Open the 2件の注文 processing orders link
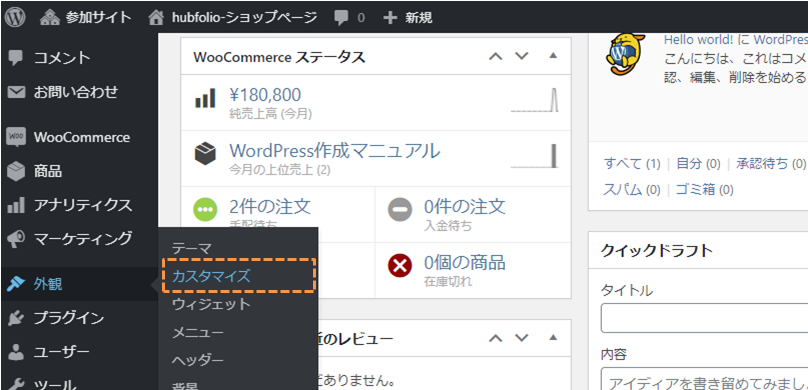Image resolution: width=808 pixels, height=390 pixels. click(270, 207)
